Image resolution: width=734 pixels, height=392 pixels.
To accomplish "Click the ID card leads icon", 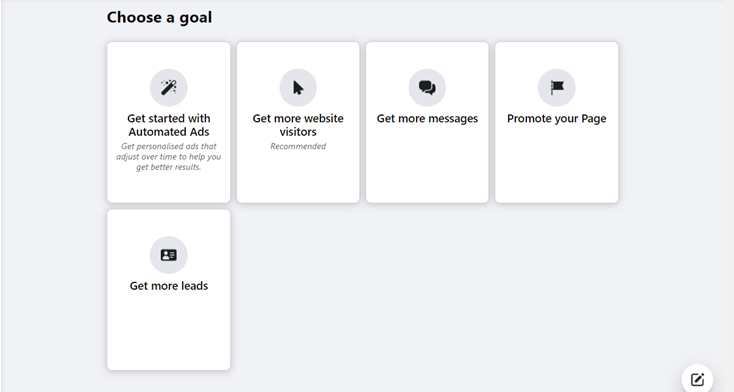I will (x=169, y=255).
